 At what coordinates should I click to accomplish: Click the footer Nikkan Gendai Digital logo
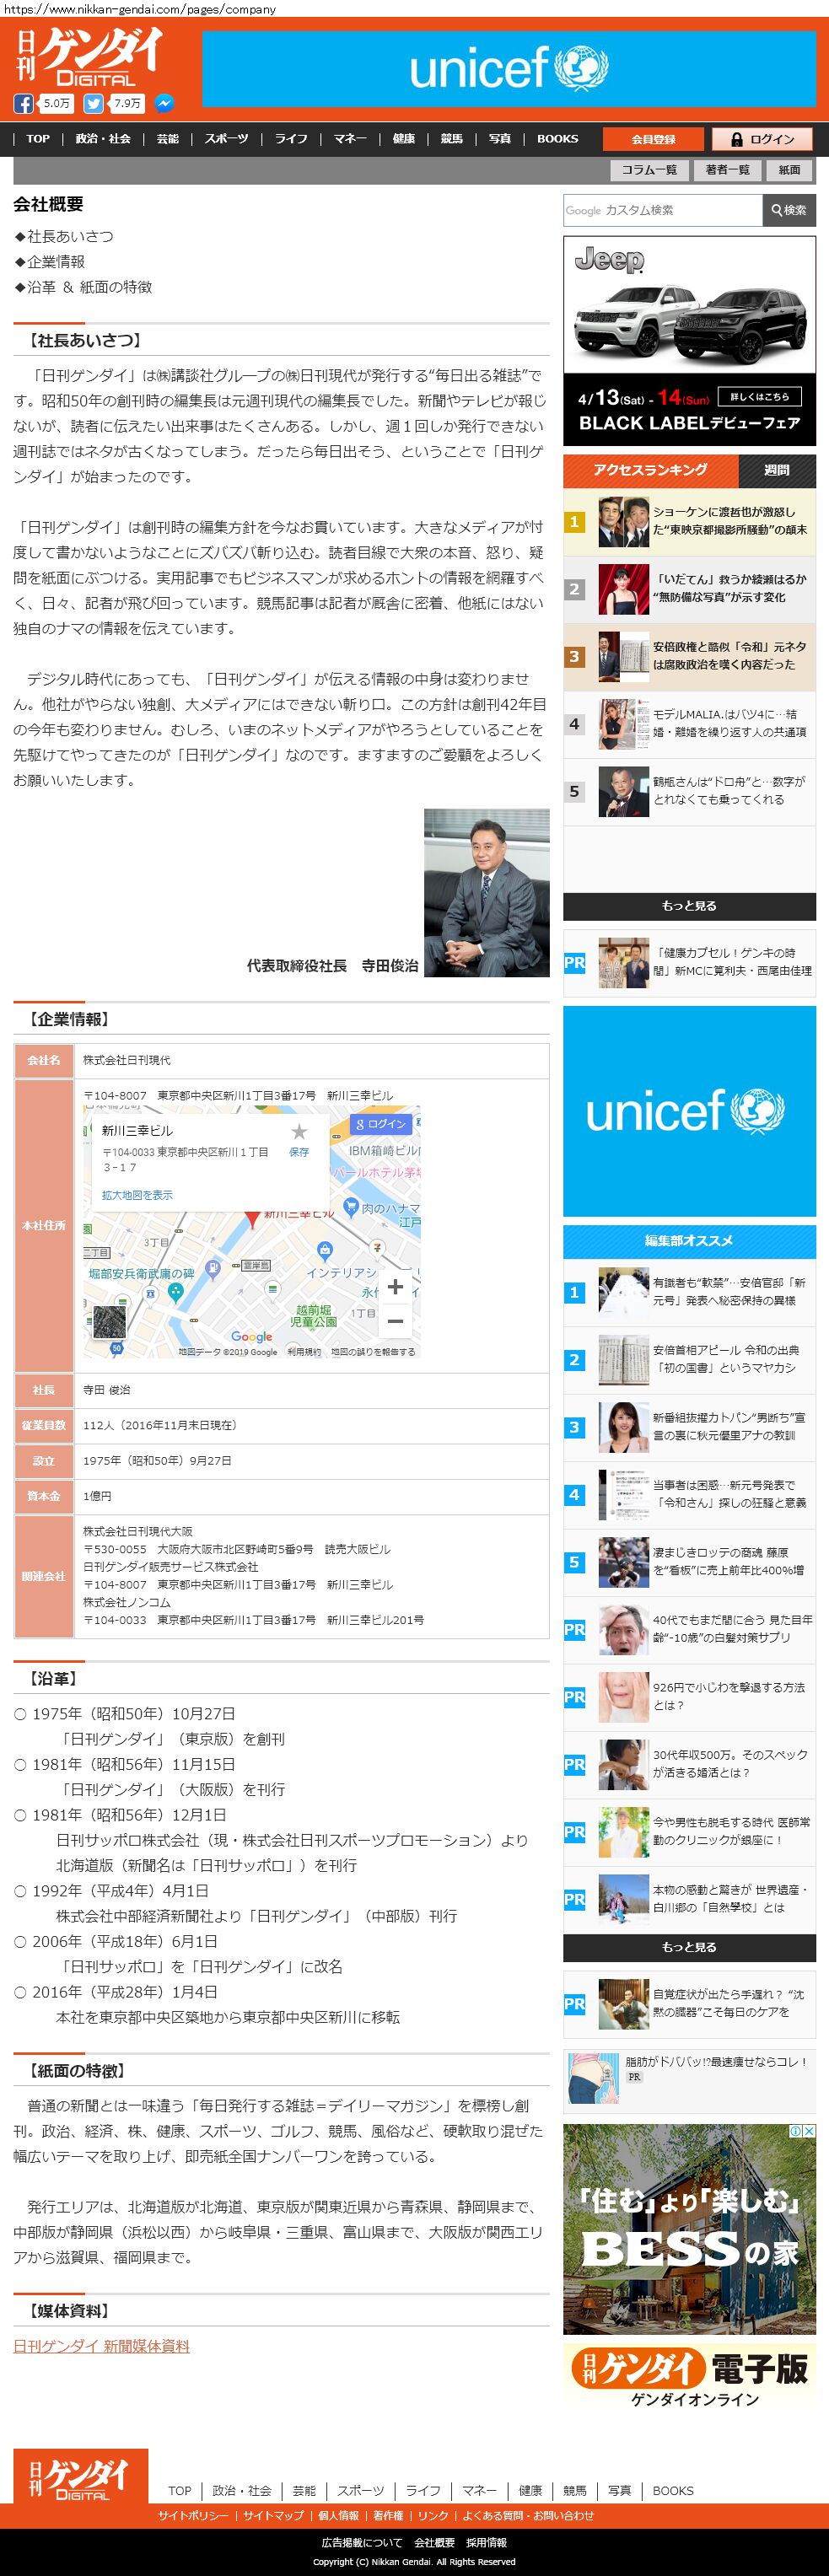(x=81, y=2476)
